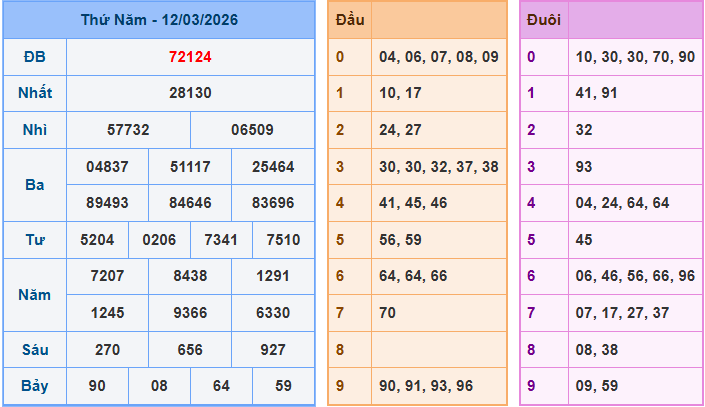
Task: Select seventh prize number 59
Action: click(283, 386)
